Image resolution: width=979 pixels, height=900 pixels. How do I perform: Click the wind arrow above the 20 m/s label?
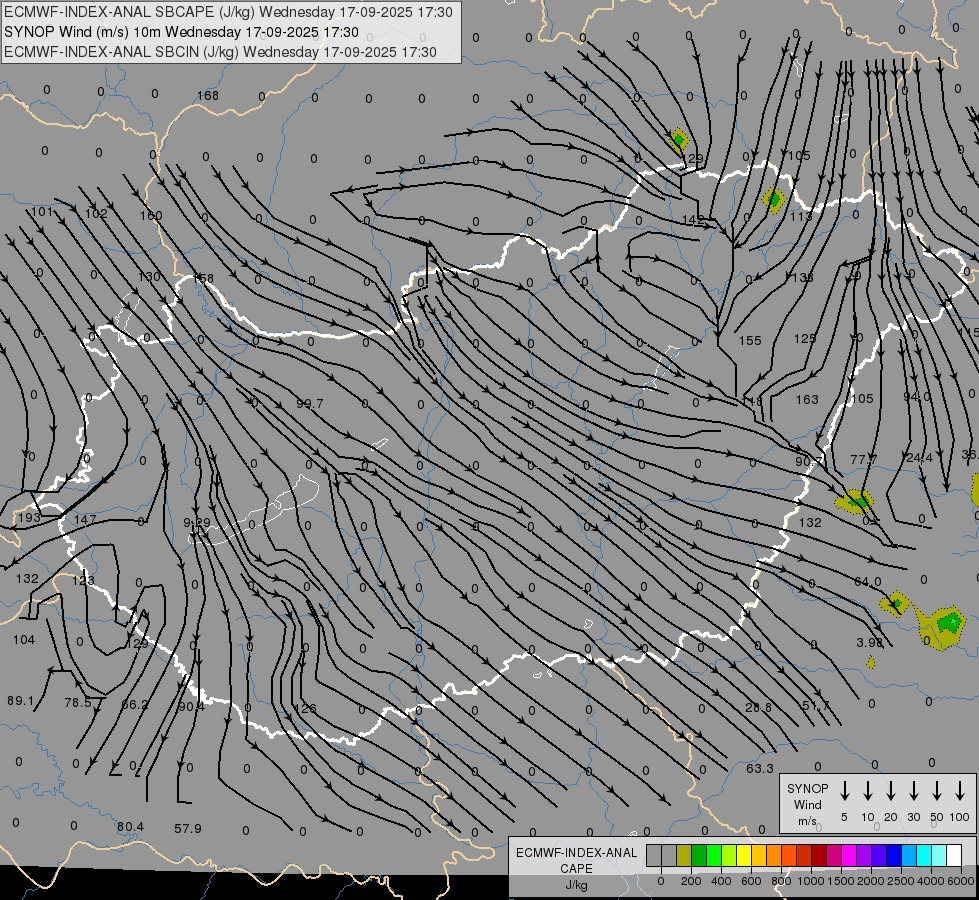pyautogui.click(x=890, y=791)
